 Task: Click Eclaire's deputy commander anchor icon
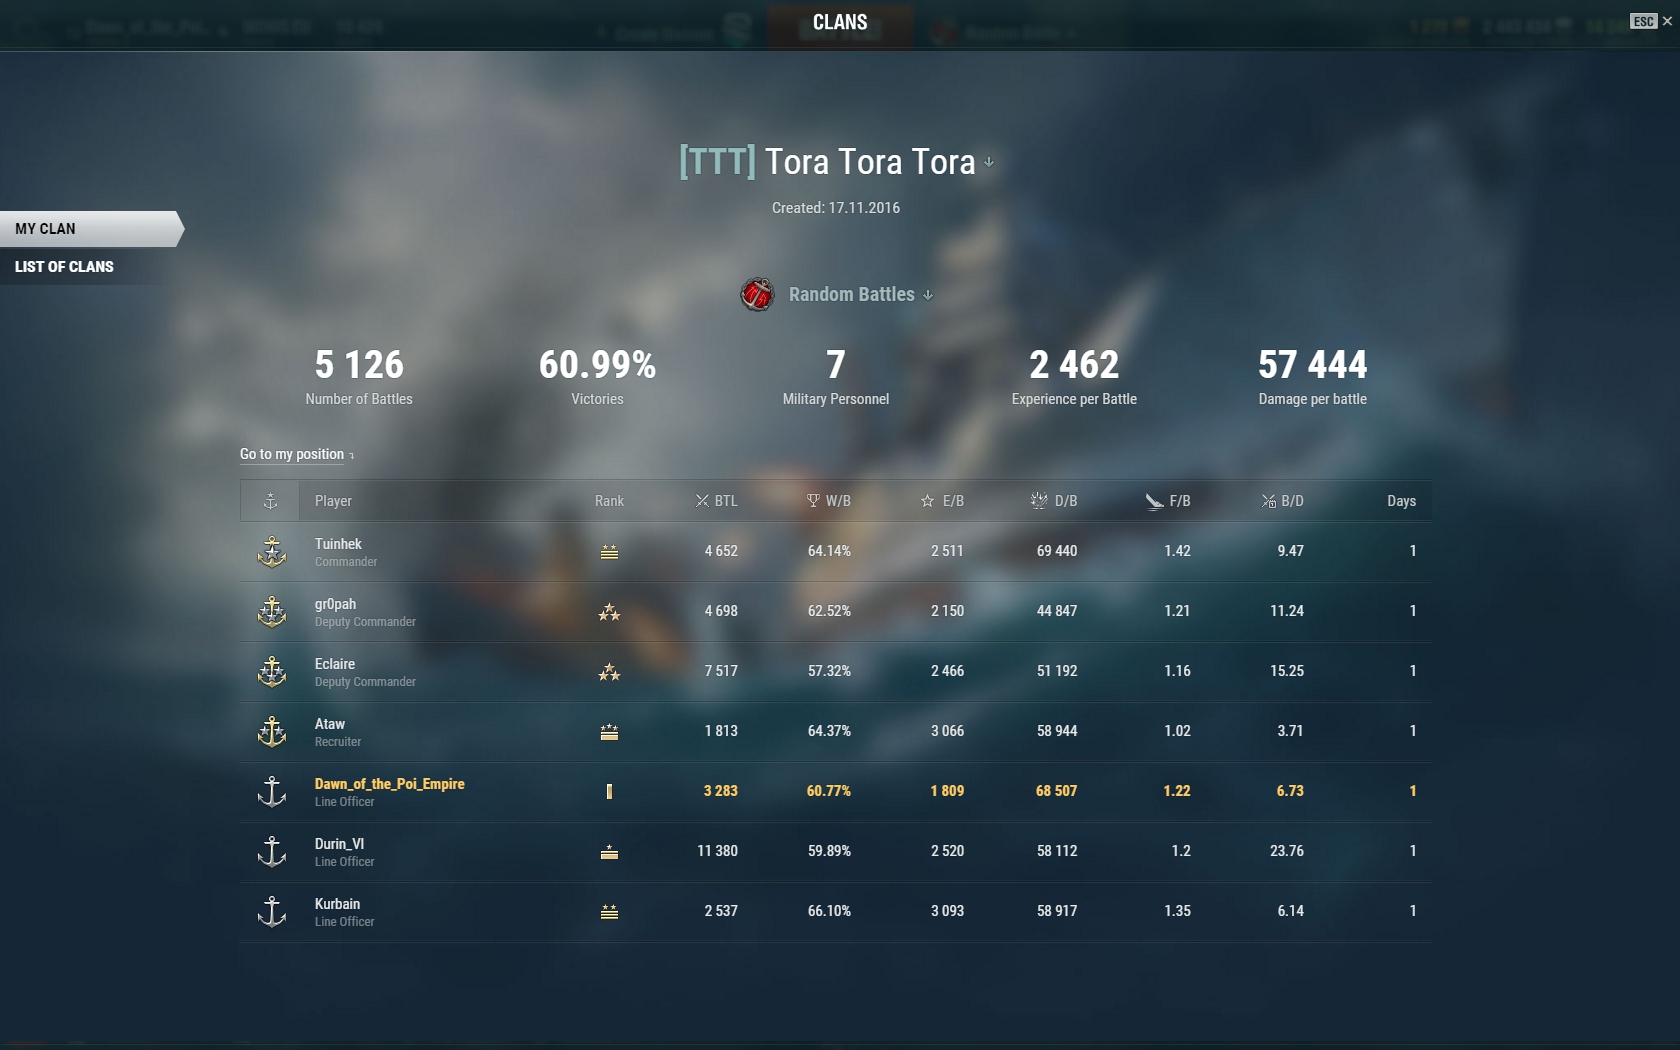(x=272, y=672)
